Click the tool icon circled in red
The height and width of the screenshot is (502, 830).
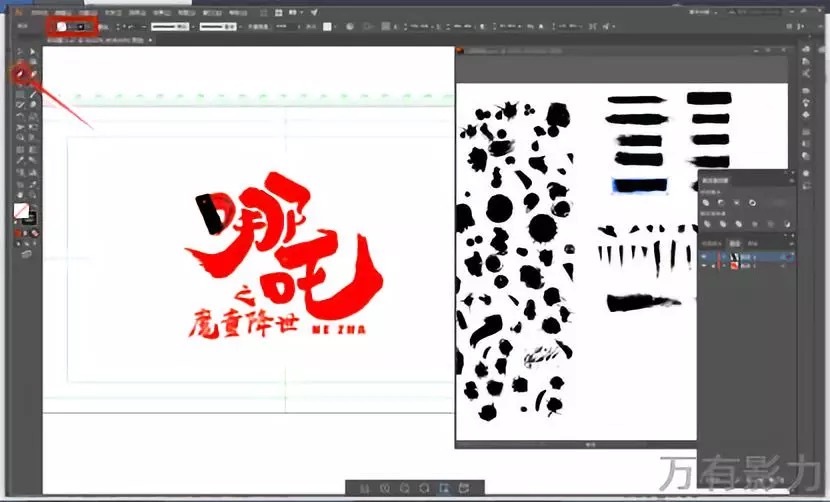pyautogui.click(x=20, y=74)
